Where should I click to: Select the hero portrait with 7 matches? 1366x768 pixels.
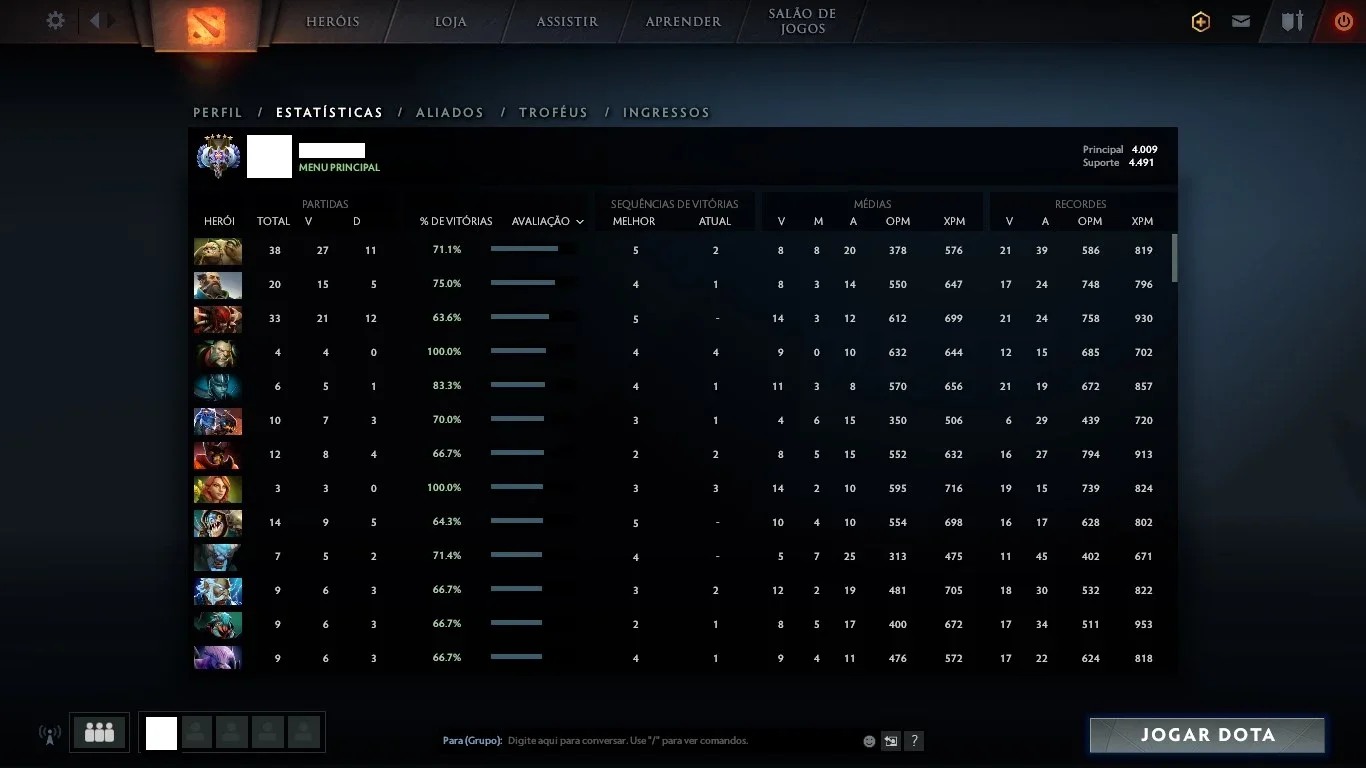[218, 557]
